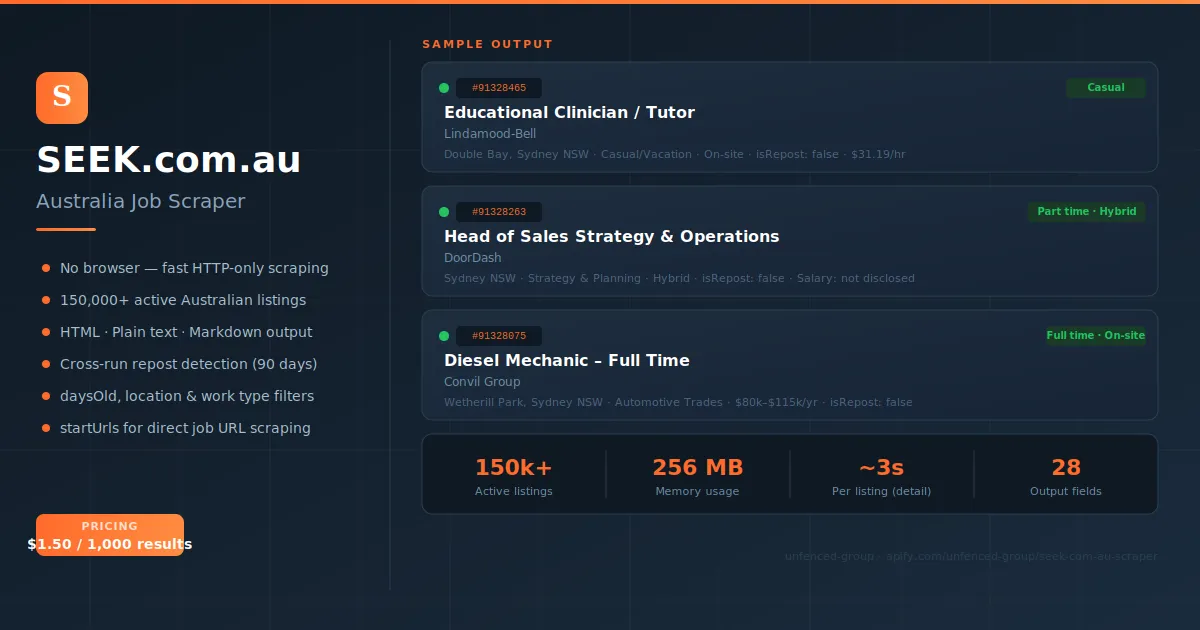Click the pricing $1.50 / 1,000 results button
The width and height of the screenshot is (1200, 630).
tap(110, 535)
